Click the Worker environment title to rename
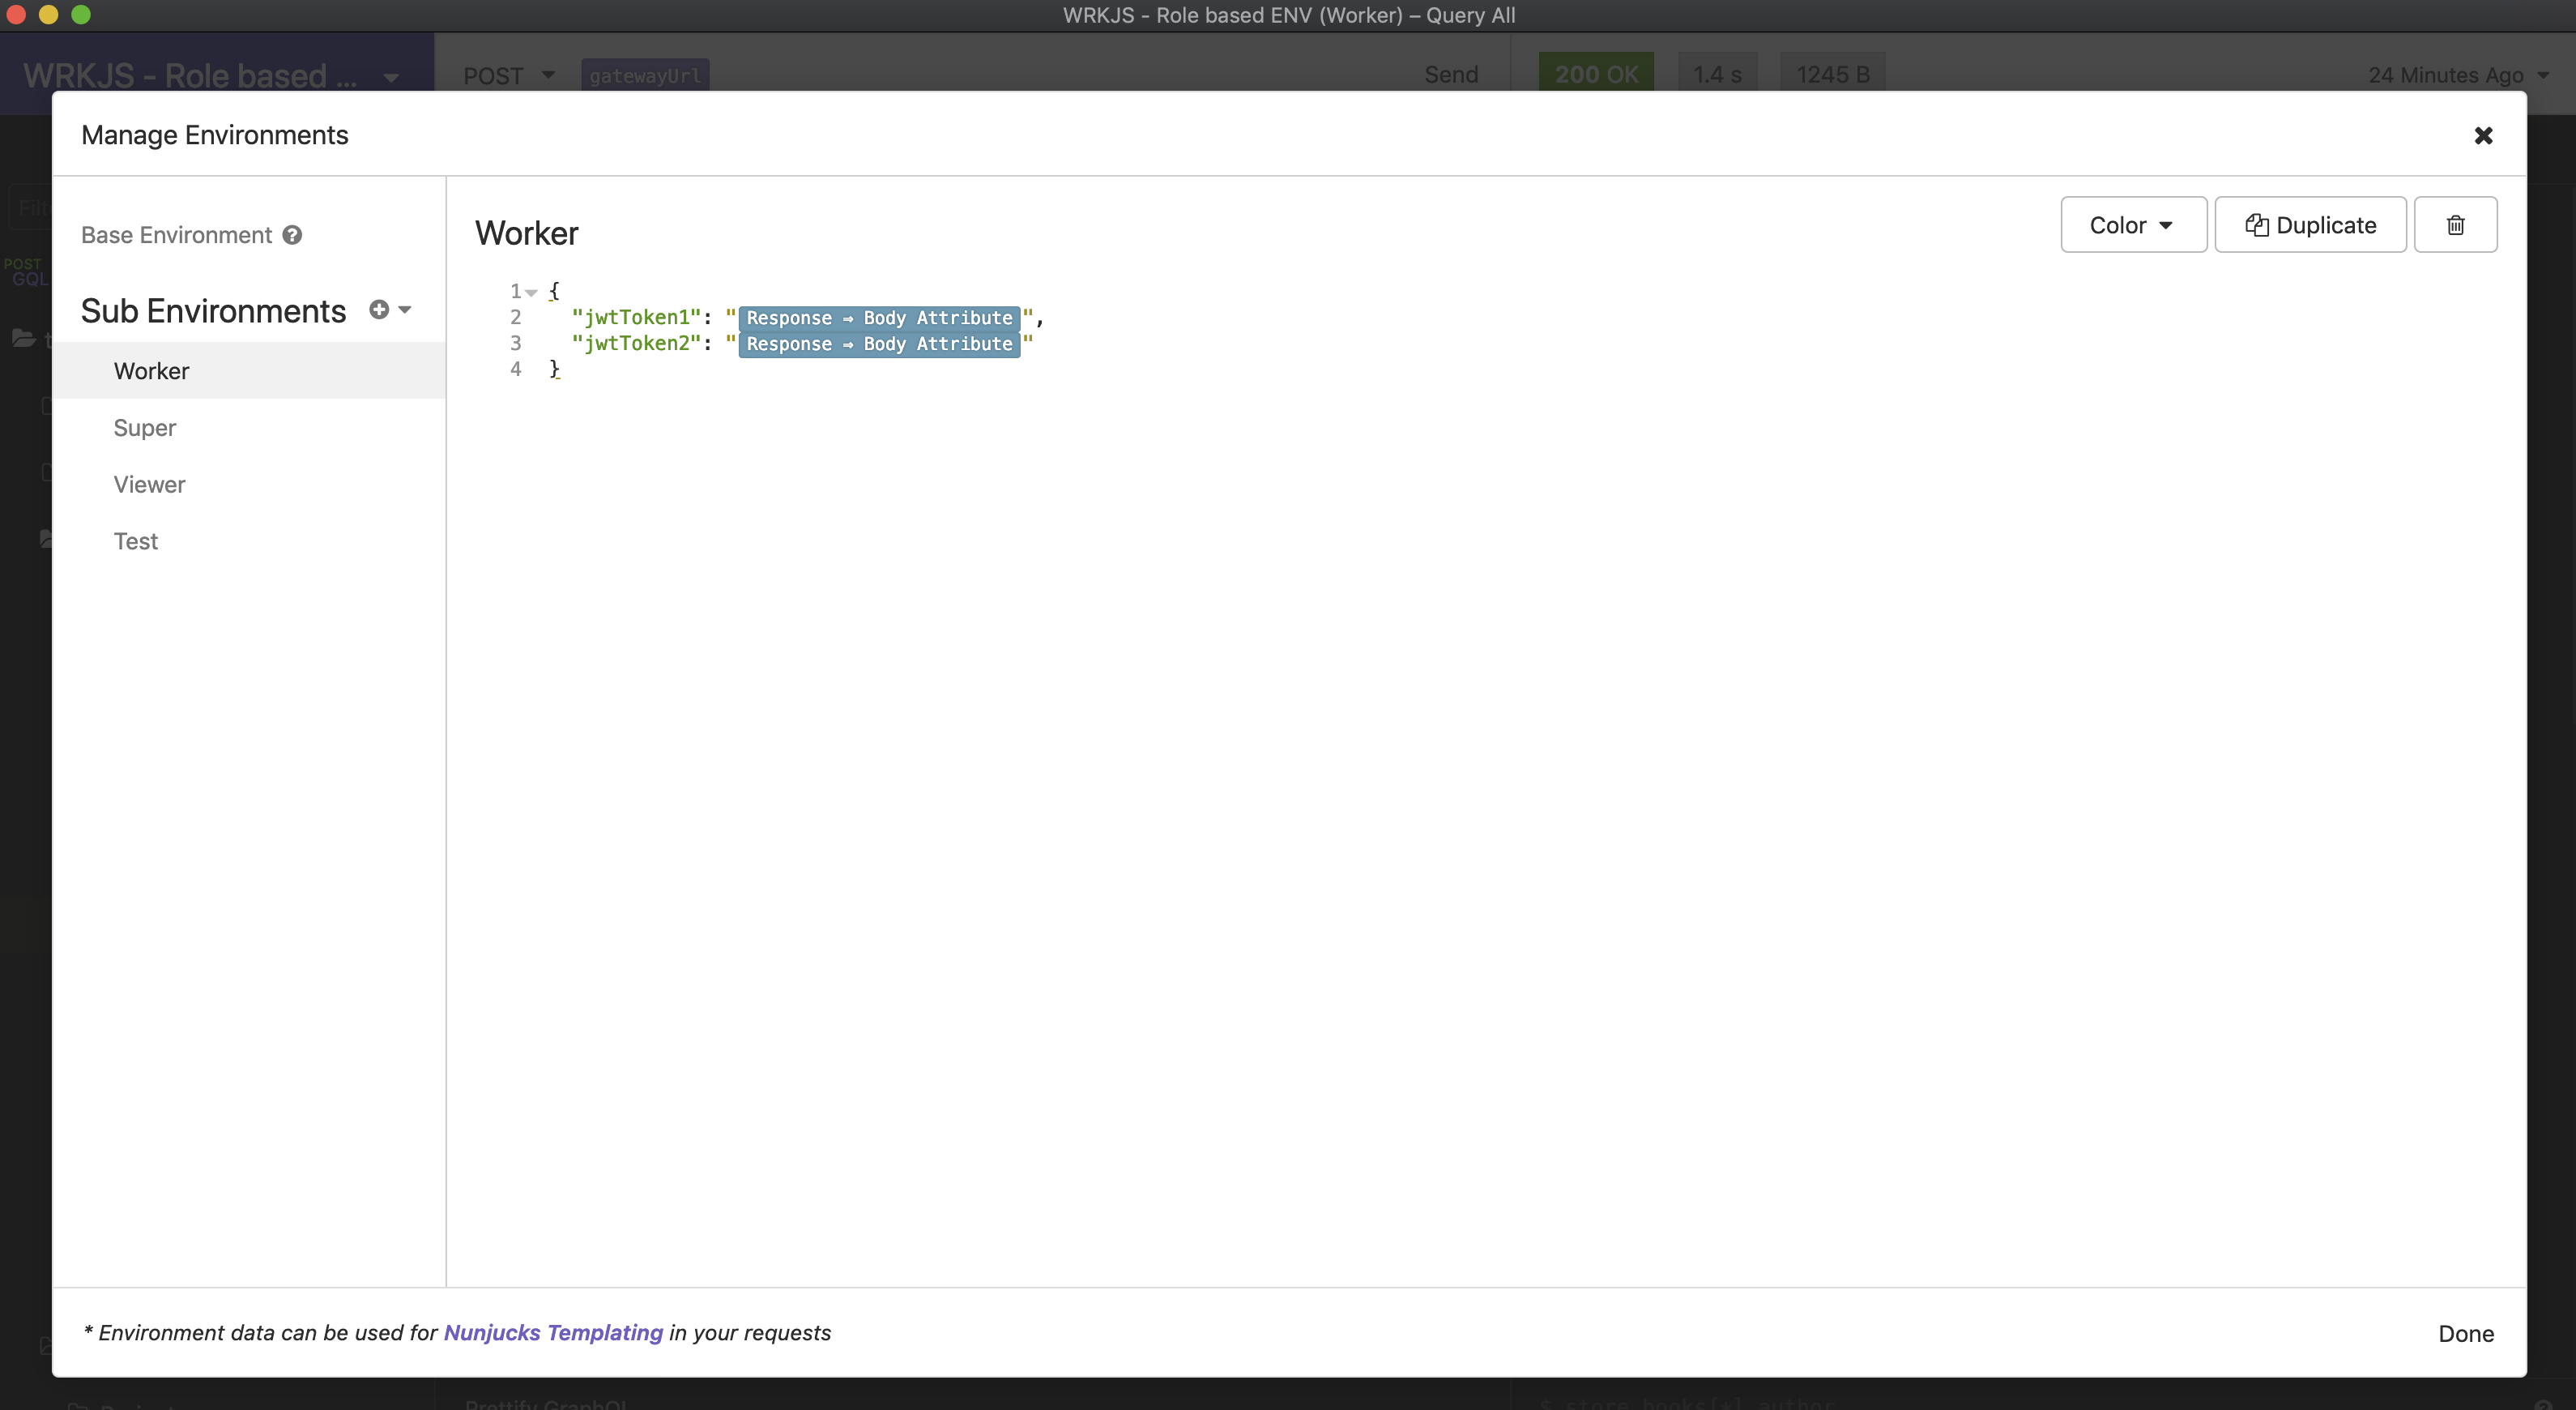2576x1410 pixels. [527, 233]
